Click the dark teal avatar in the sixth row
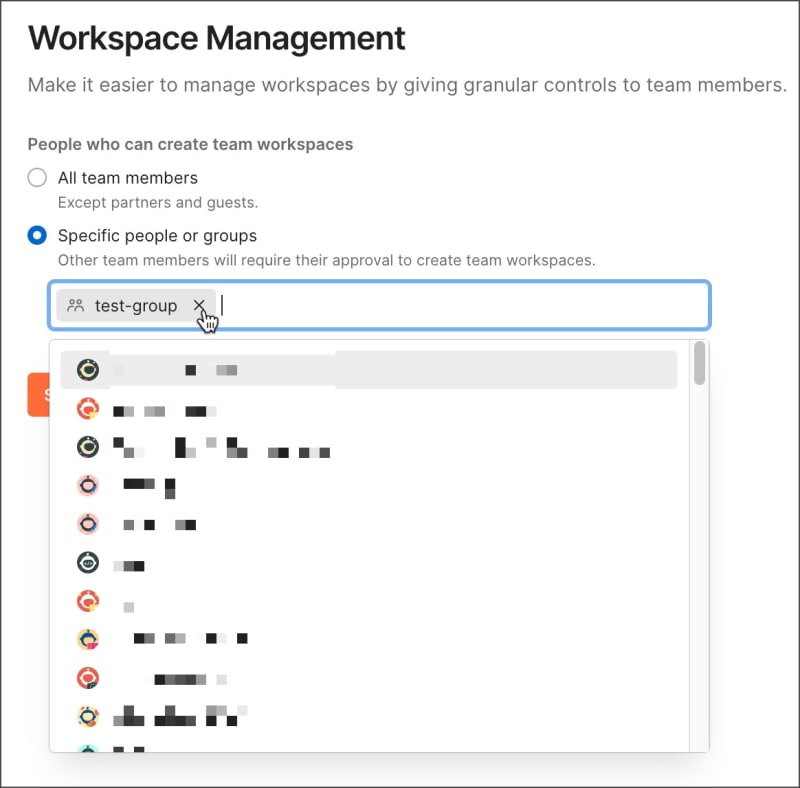 click(x=89, y=562)
